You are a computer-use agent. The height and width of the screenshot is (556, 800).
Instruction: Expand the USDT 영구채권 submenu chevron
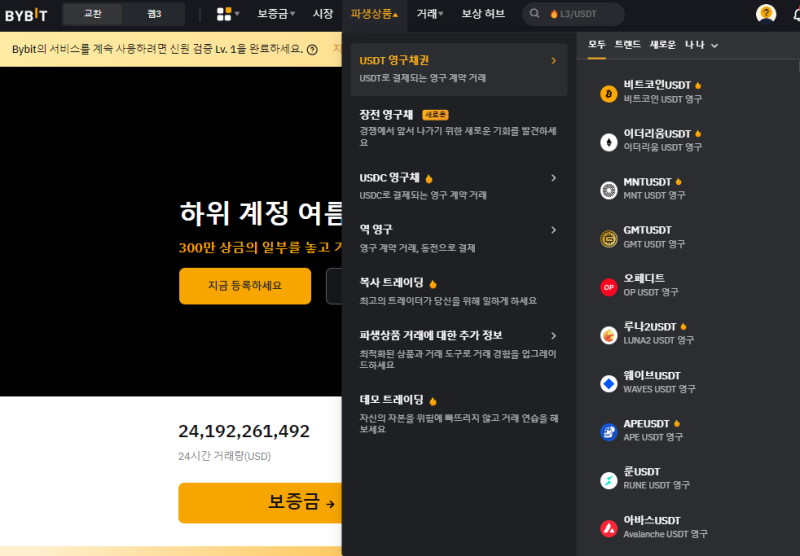coord(554,61)
